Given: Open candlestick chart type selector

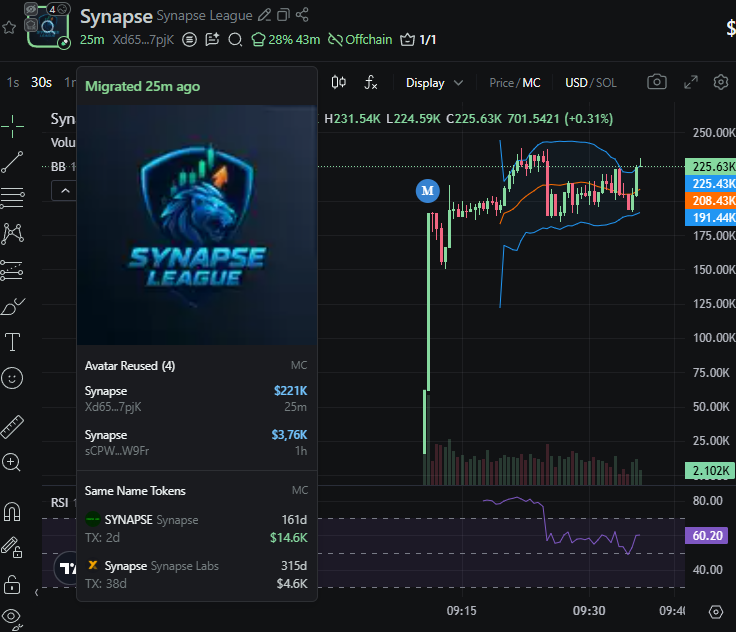Looking at the screenshot, I should (x=339, y=83).
